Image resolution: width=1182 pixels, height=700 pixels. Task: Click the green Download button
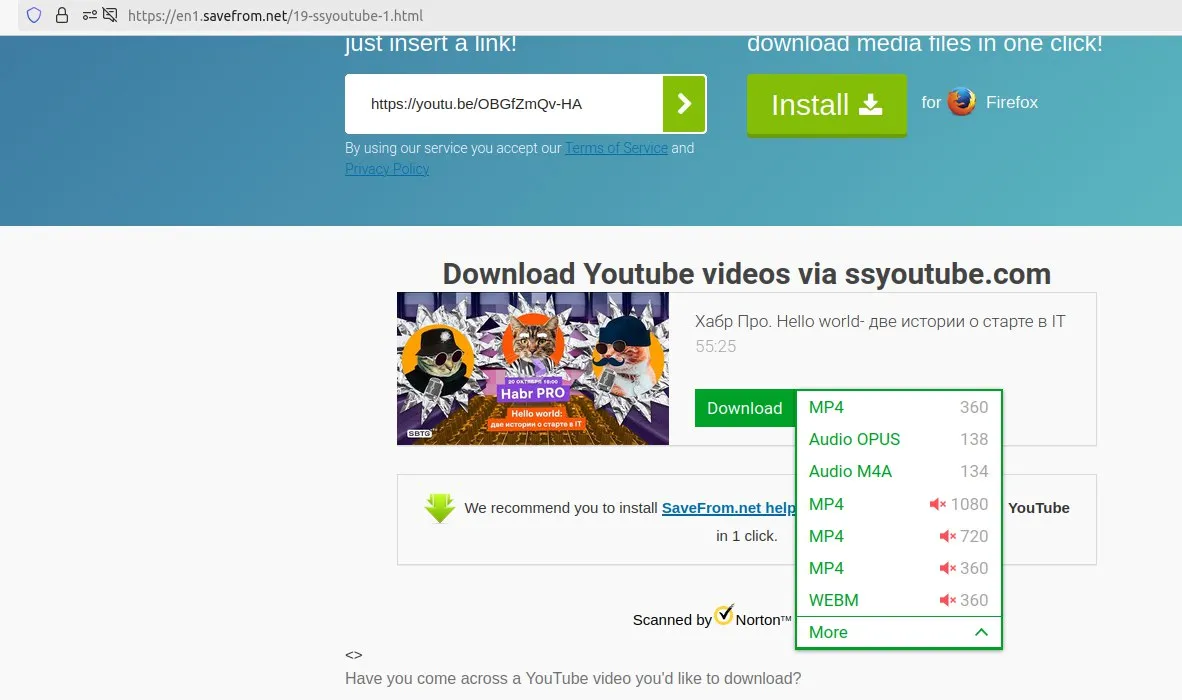(745, 408)
